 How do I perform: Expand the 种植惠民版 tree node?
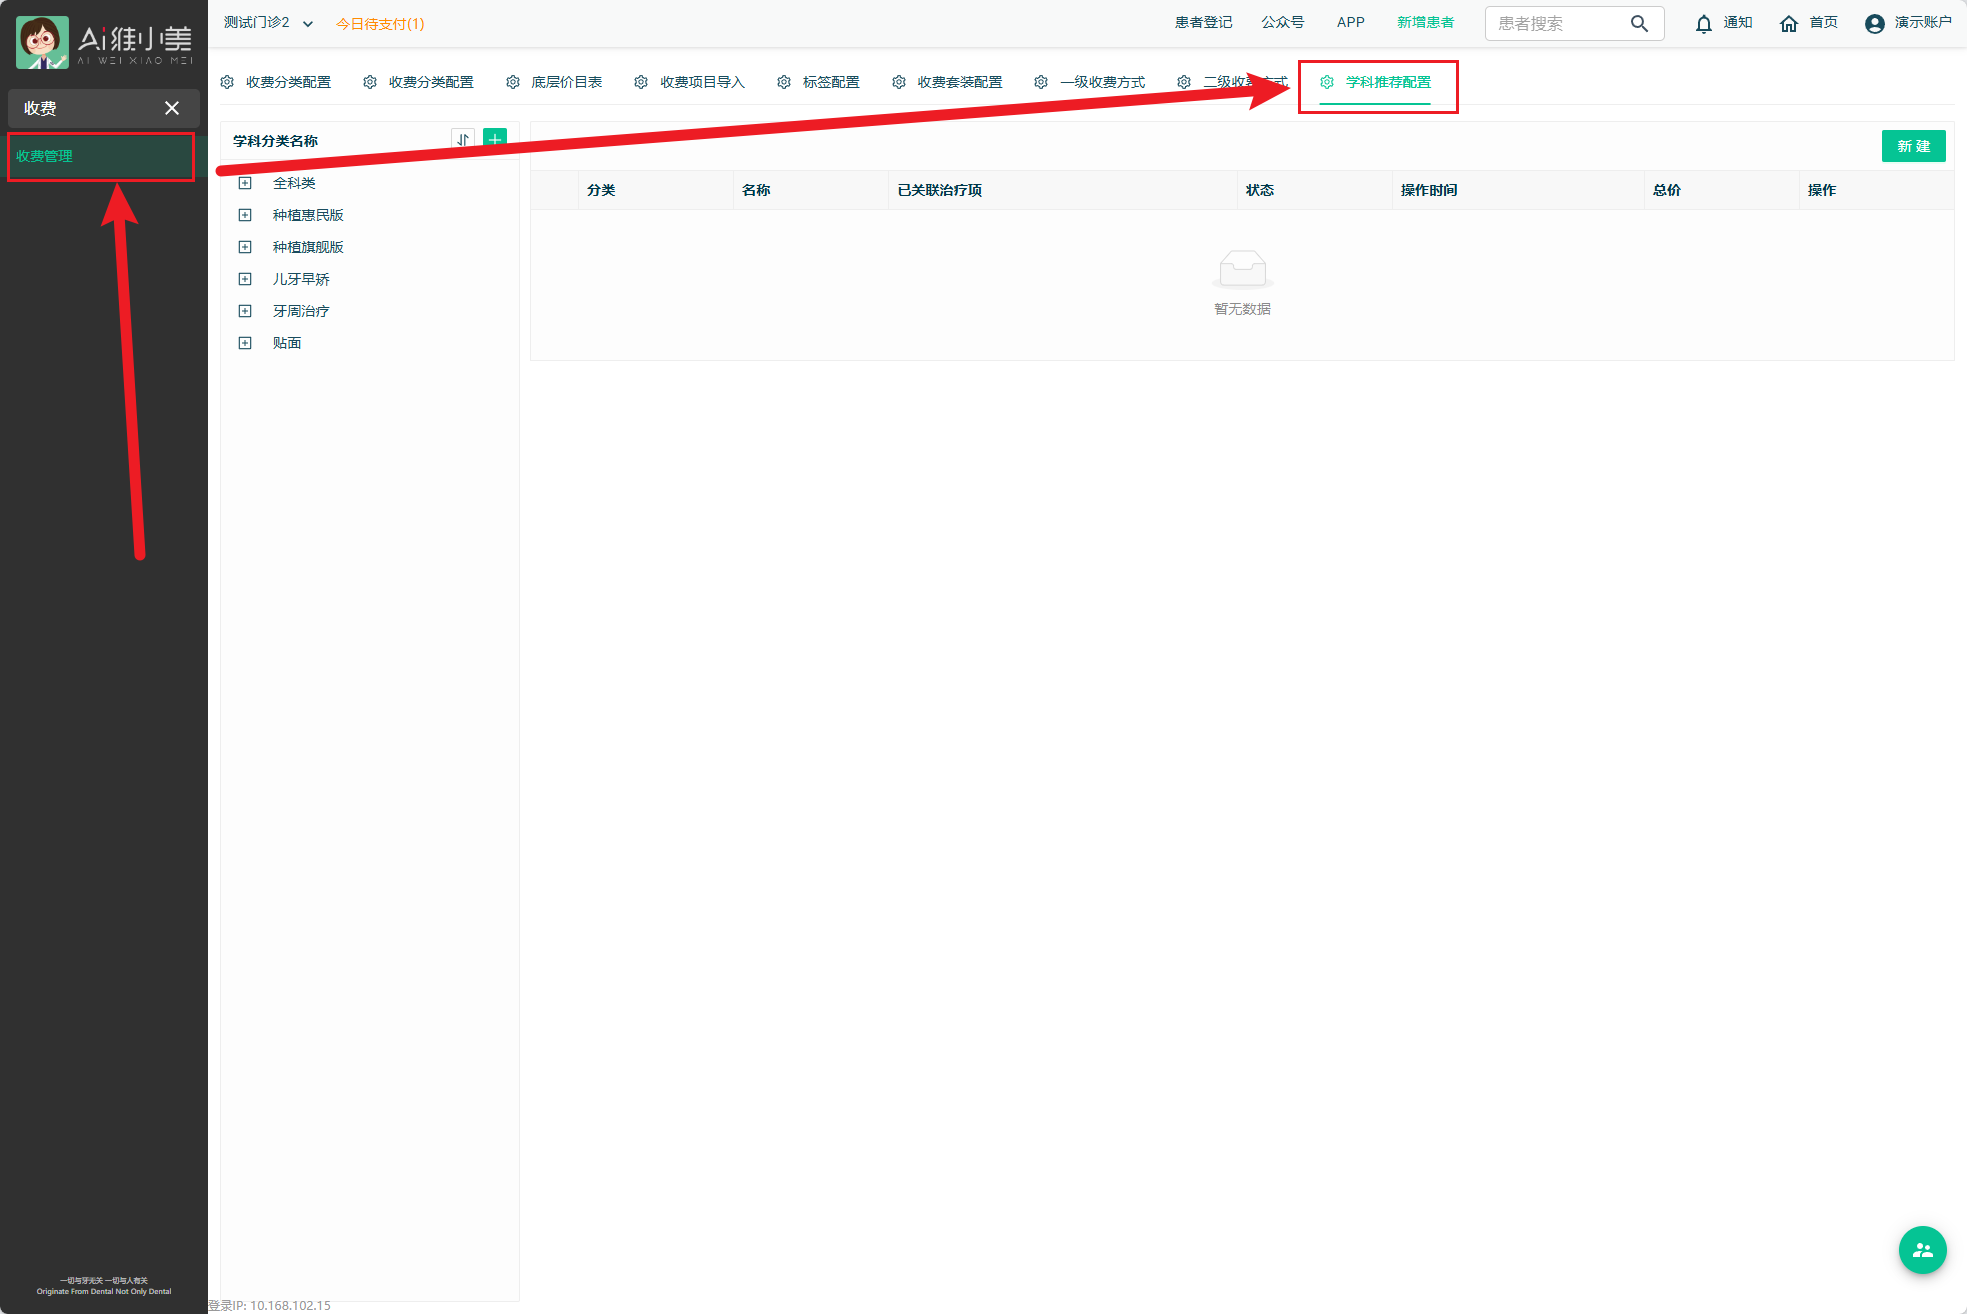click(245, 215)
